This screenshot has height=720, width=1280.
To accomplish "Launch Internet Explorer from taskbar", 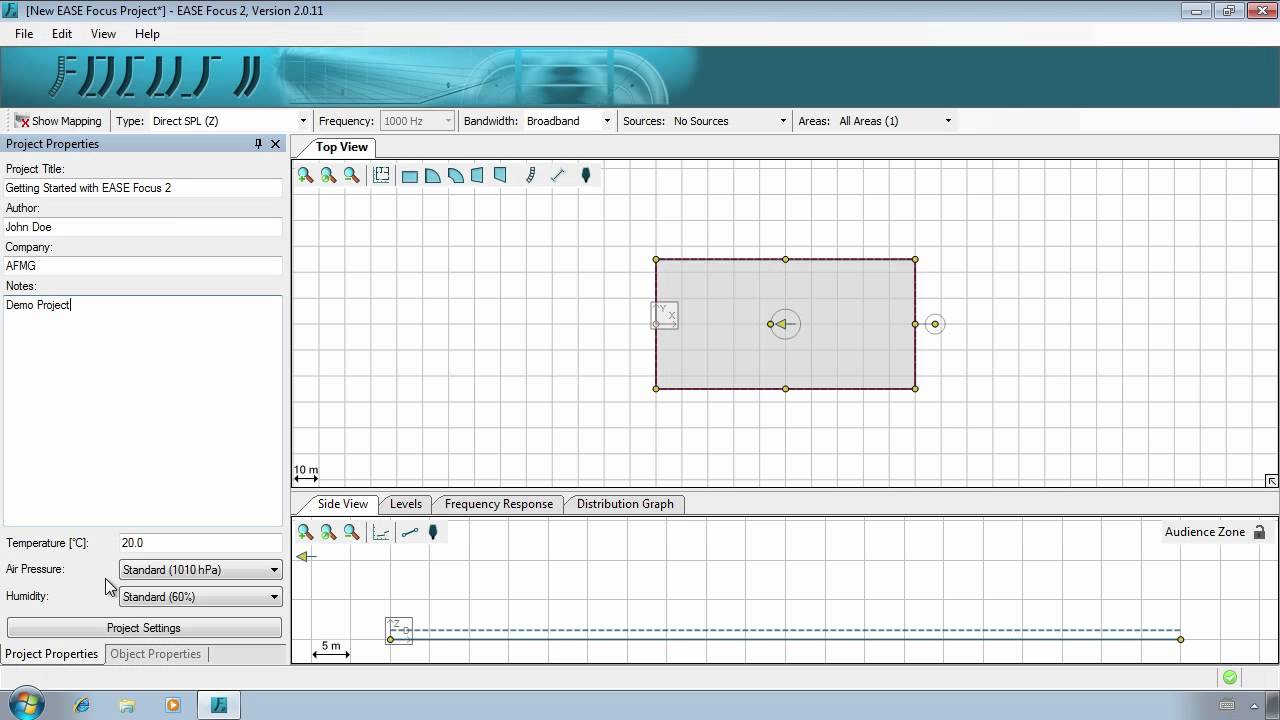I will click(82, 705).
